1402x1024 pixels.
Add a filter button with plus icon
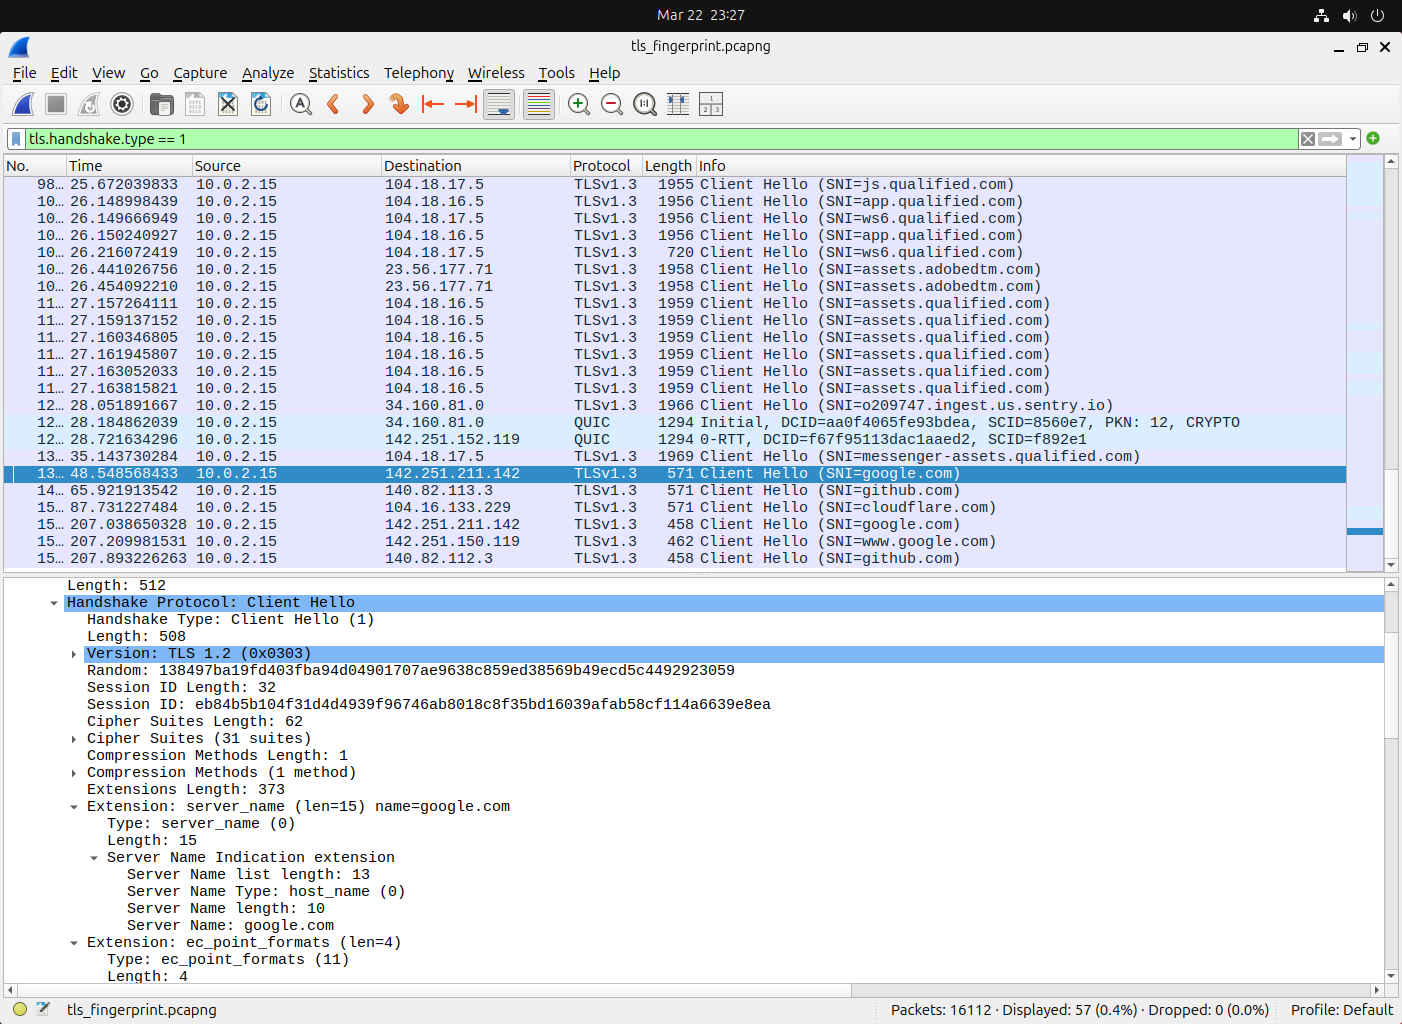pos(1373,138)
